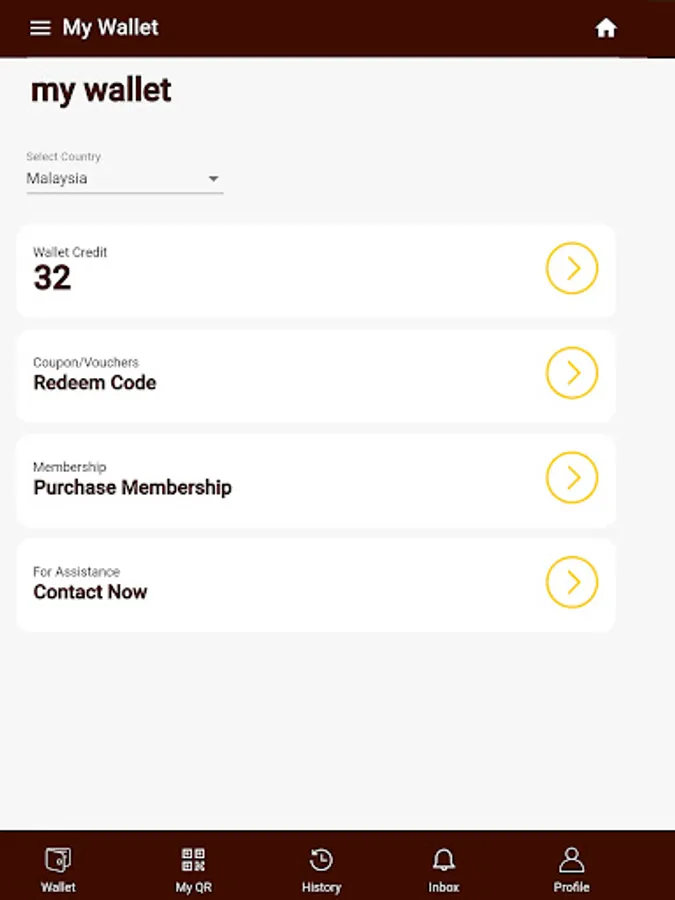Open the Profile person icon
The image size is (675, 900).
pyautogui.click(x=570, y=860)
